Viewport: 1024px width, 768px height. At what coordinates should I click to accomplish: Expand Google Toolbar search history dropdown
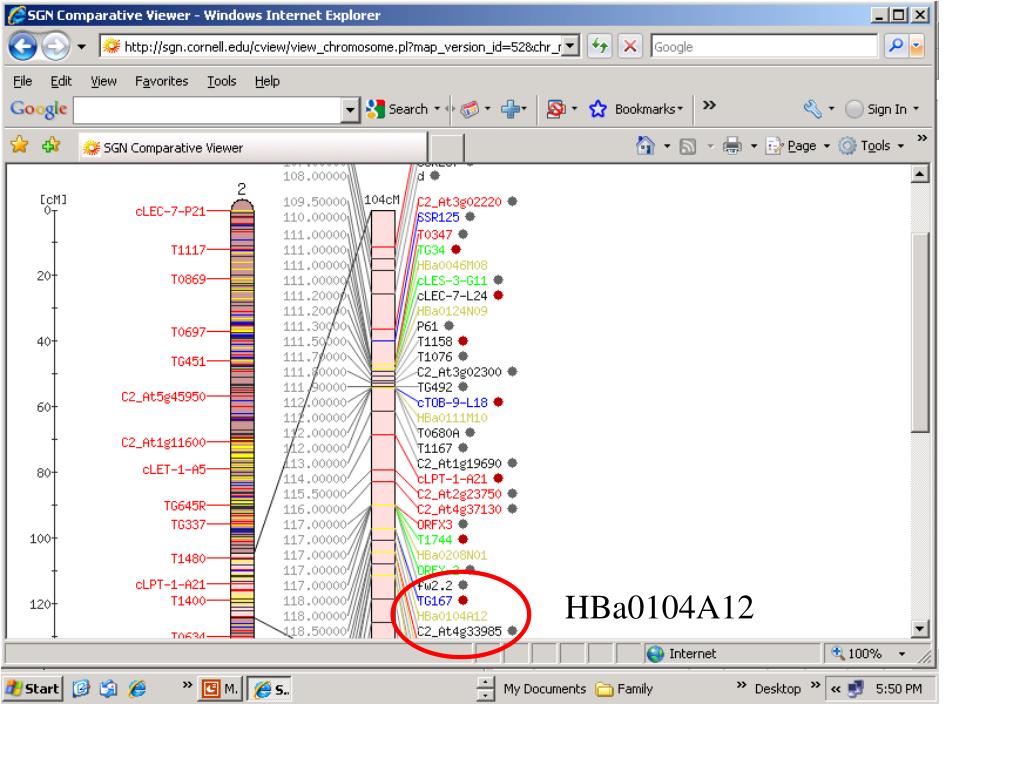pyautogui.click(x=351, y=110)
